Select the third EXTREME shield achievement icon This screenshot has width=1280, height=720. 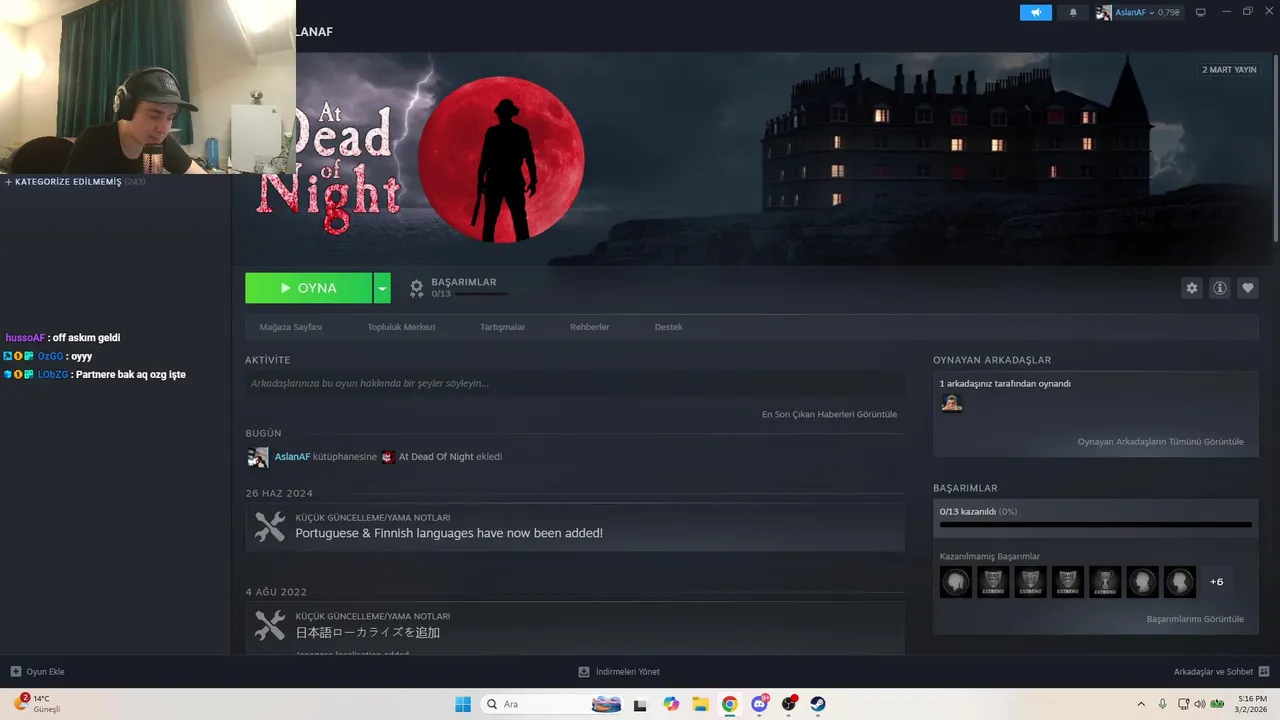(x=1067, y=582)
